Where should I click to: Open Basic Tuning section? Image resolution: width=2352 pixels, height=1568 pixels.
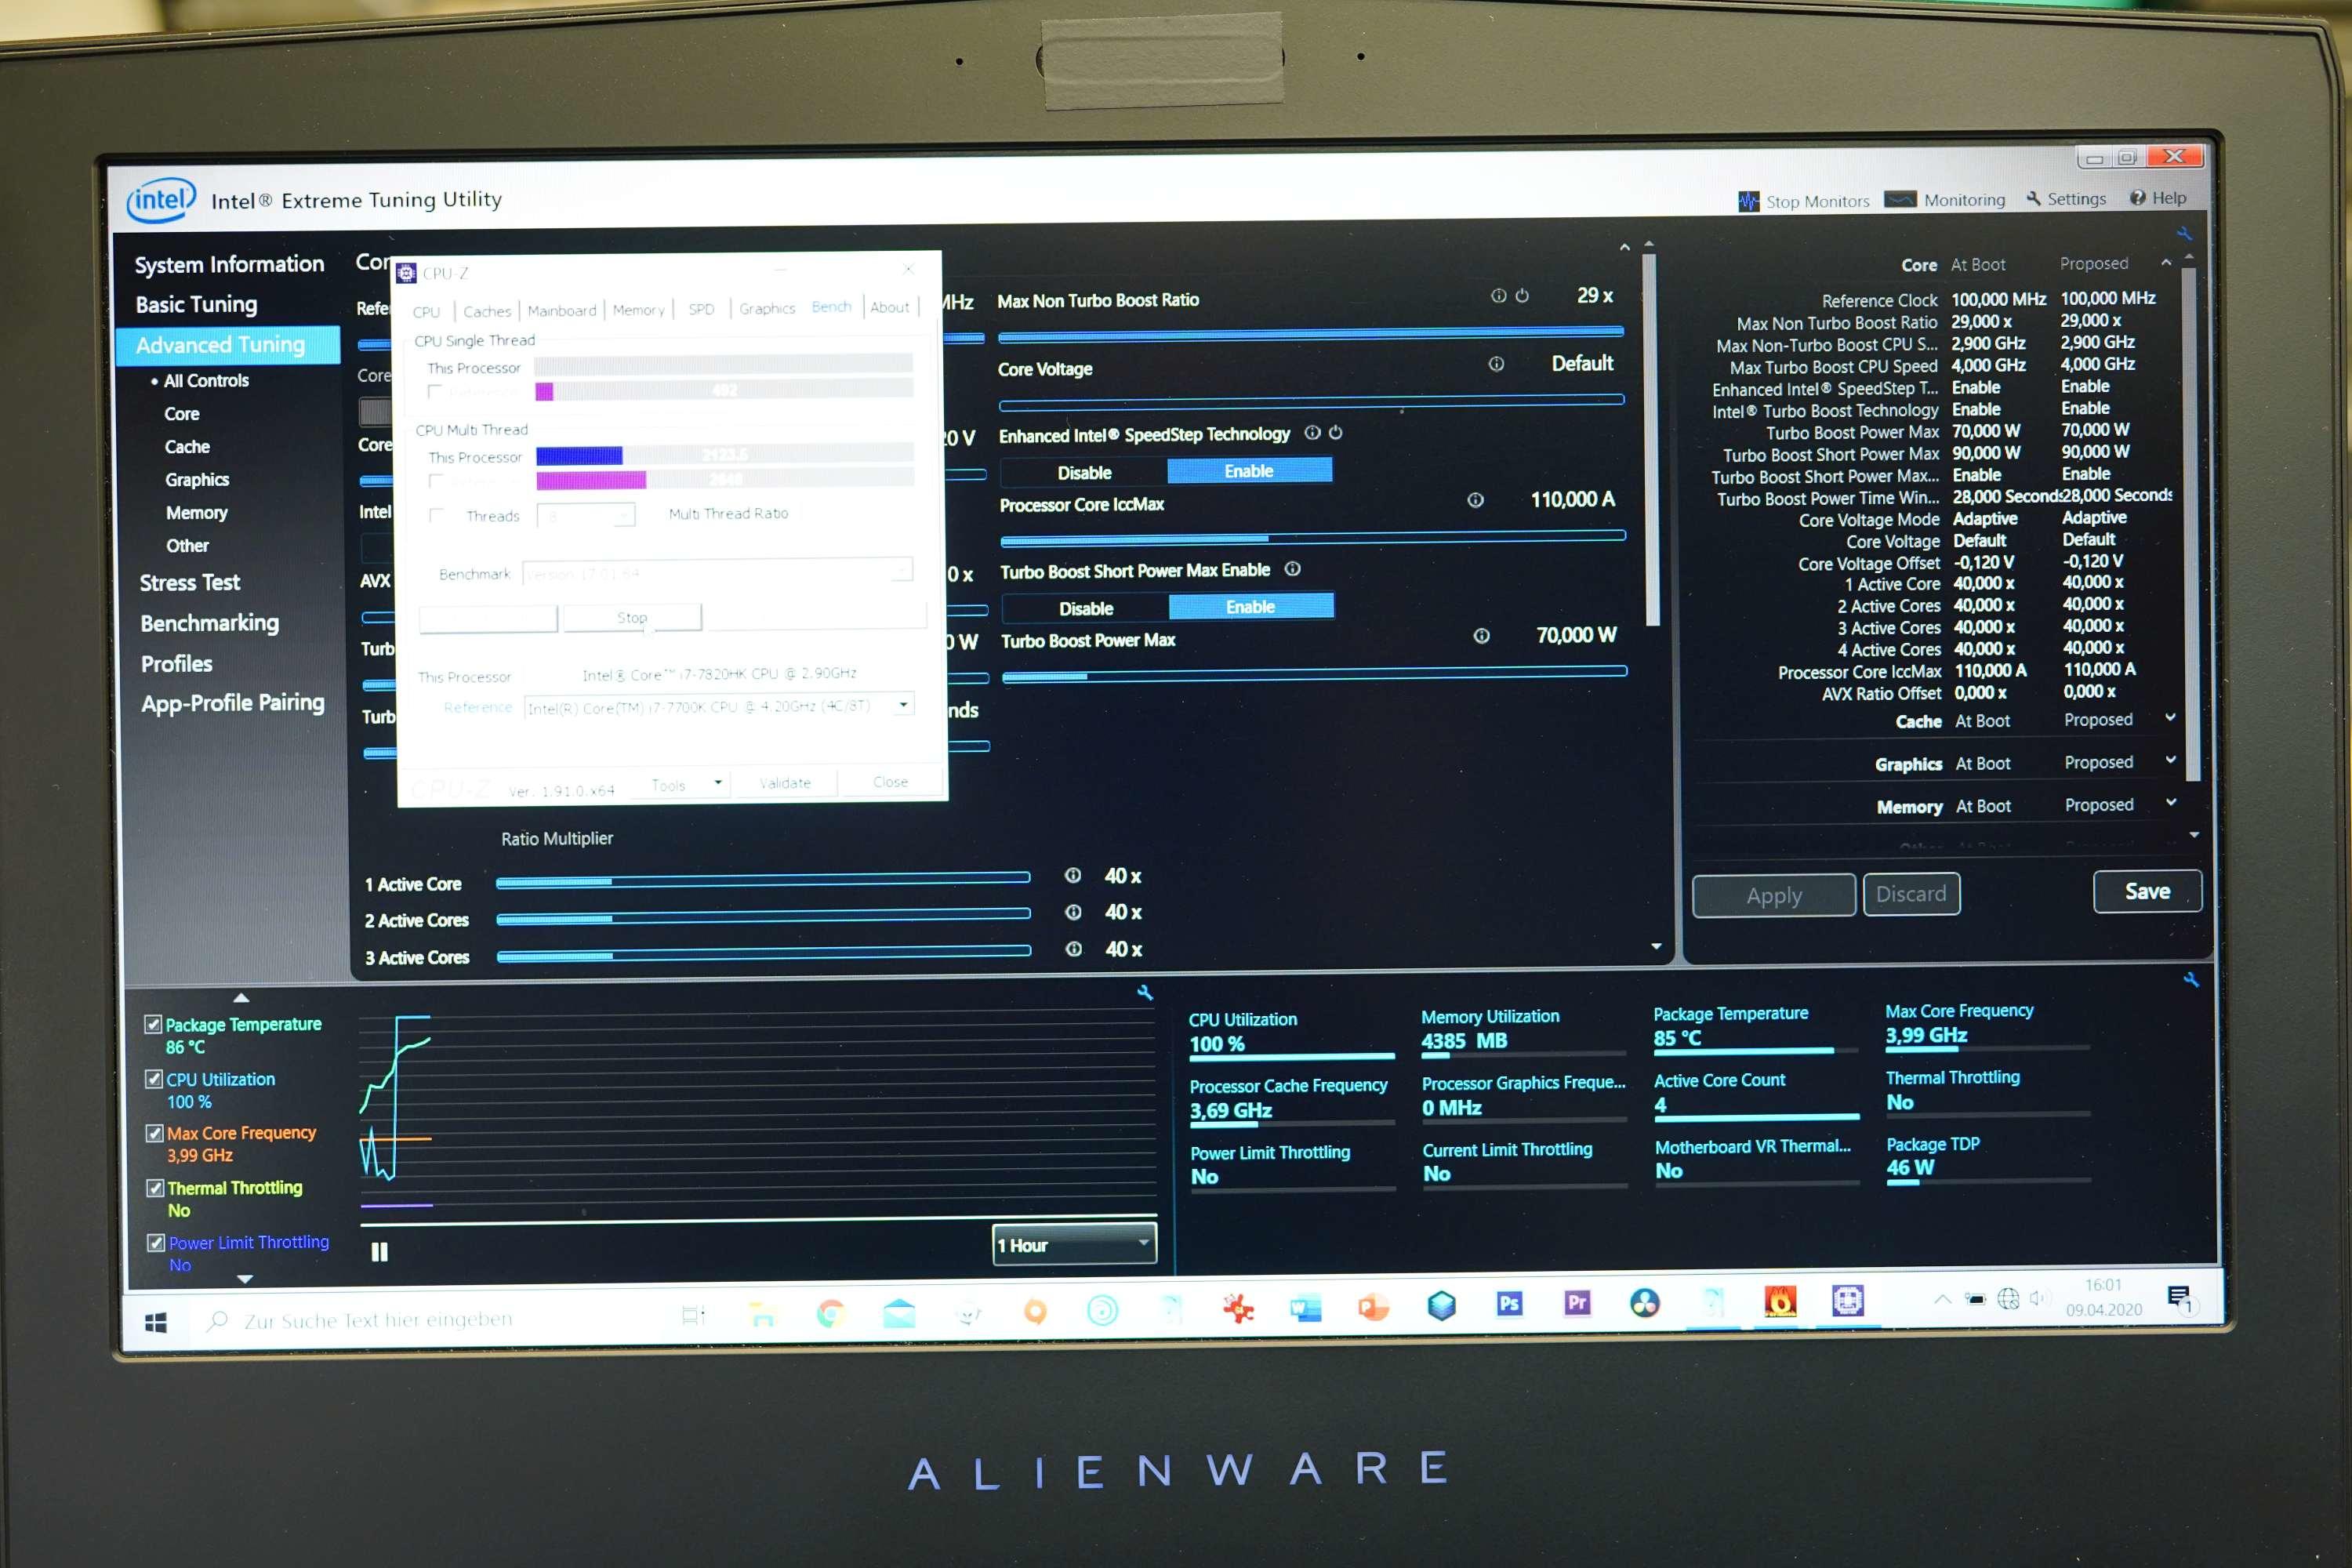pos(196,304)
